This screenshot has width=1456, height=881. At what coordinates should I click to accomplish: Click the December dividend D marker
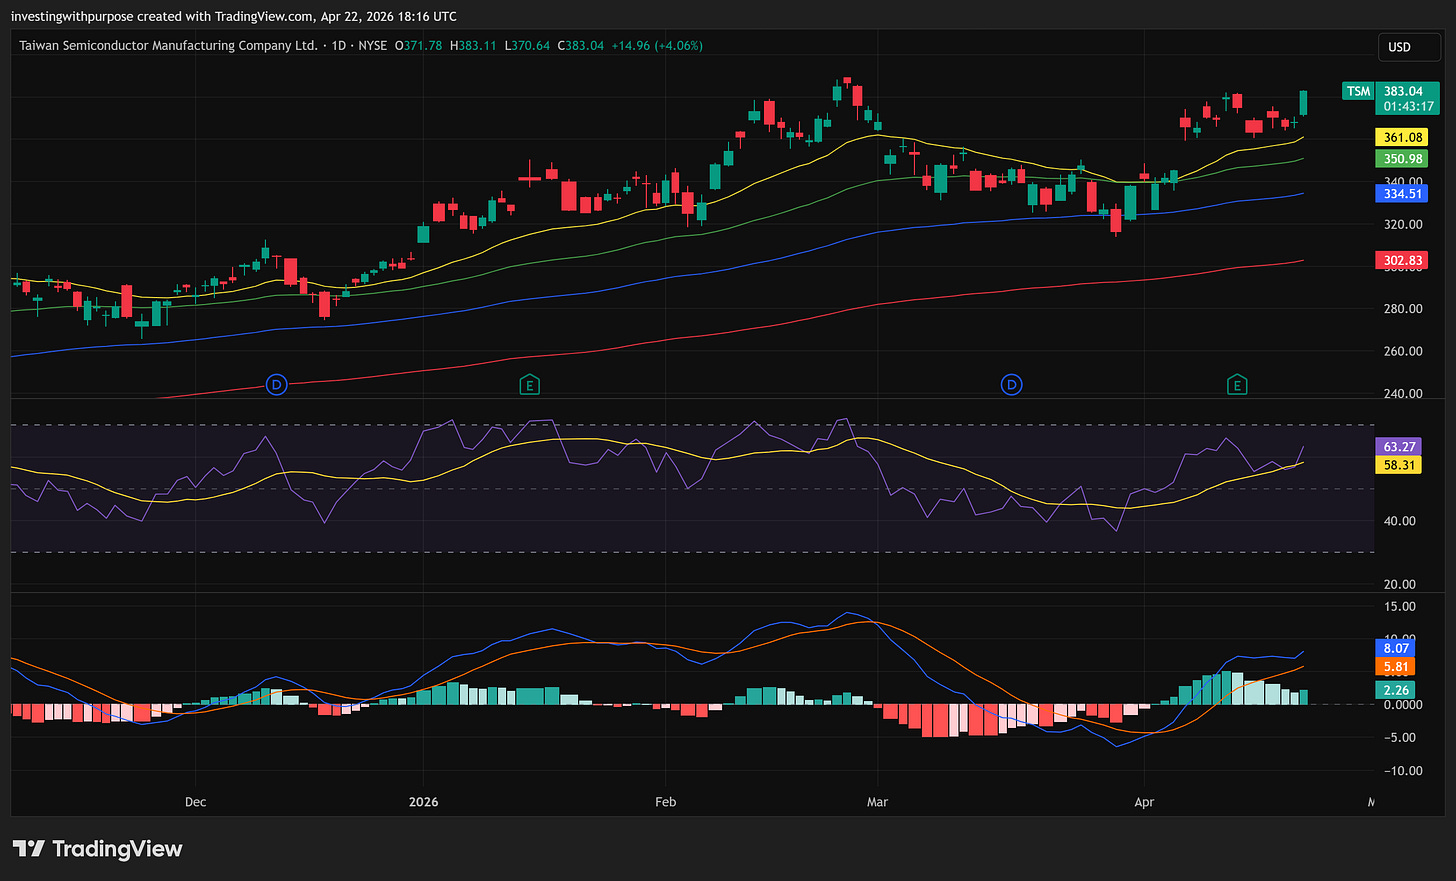[x=277, y=385]
